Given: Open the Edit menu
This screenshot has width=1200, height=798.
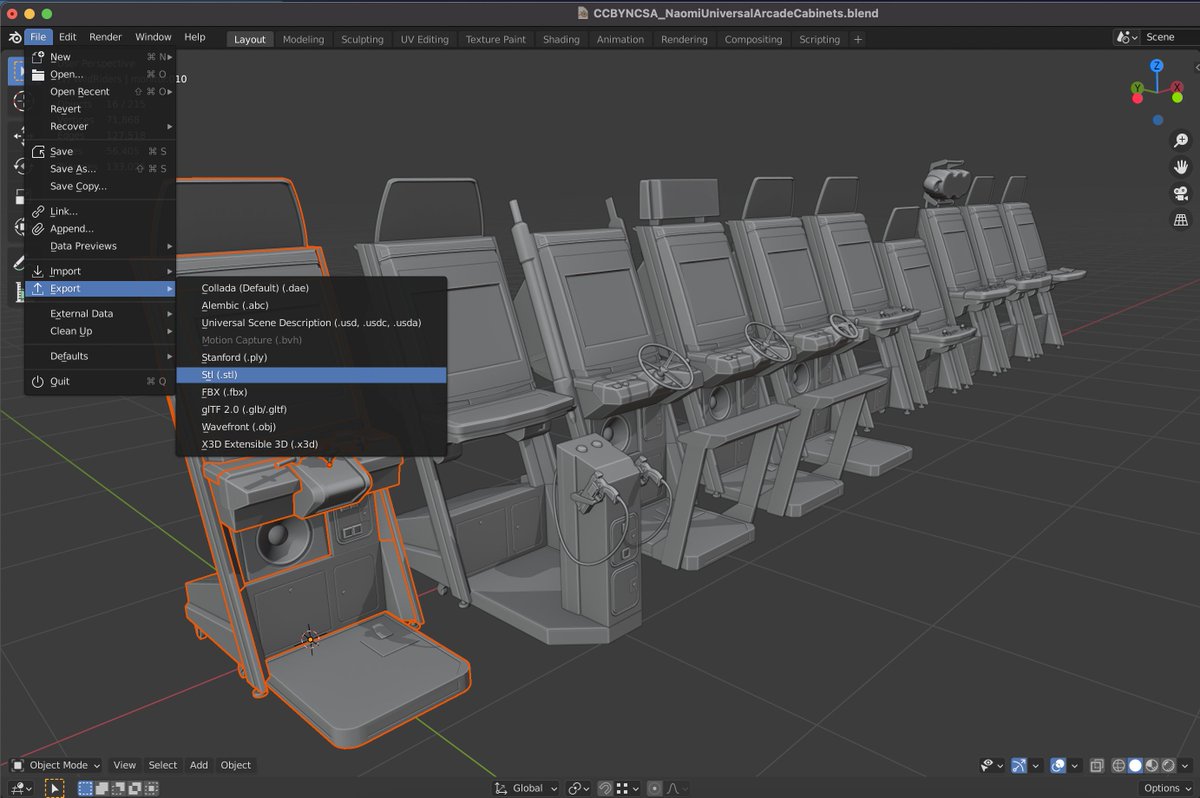Looking at the screenshot, I should (67, 37).
